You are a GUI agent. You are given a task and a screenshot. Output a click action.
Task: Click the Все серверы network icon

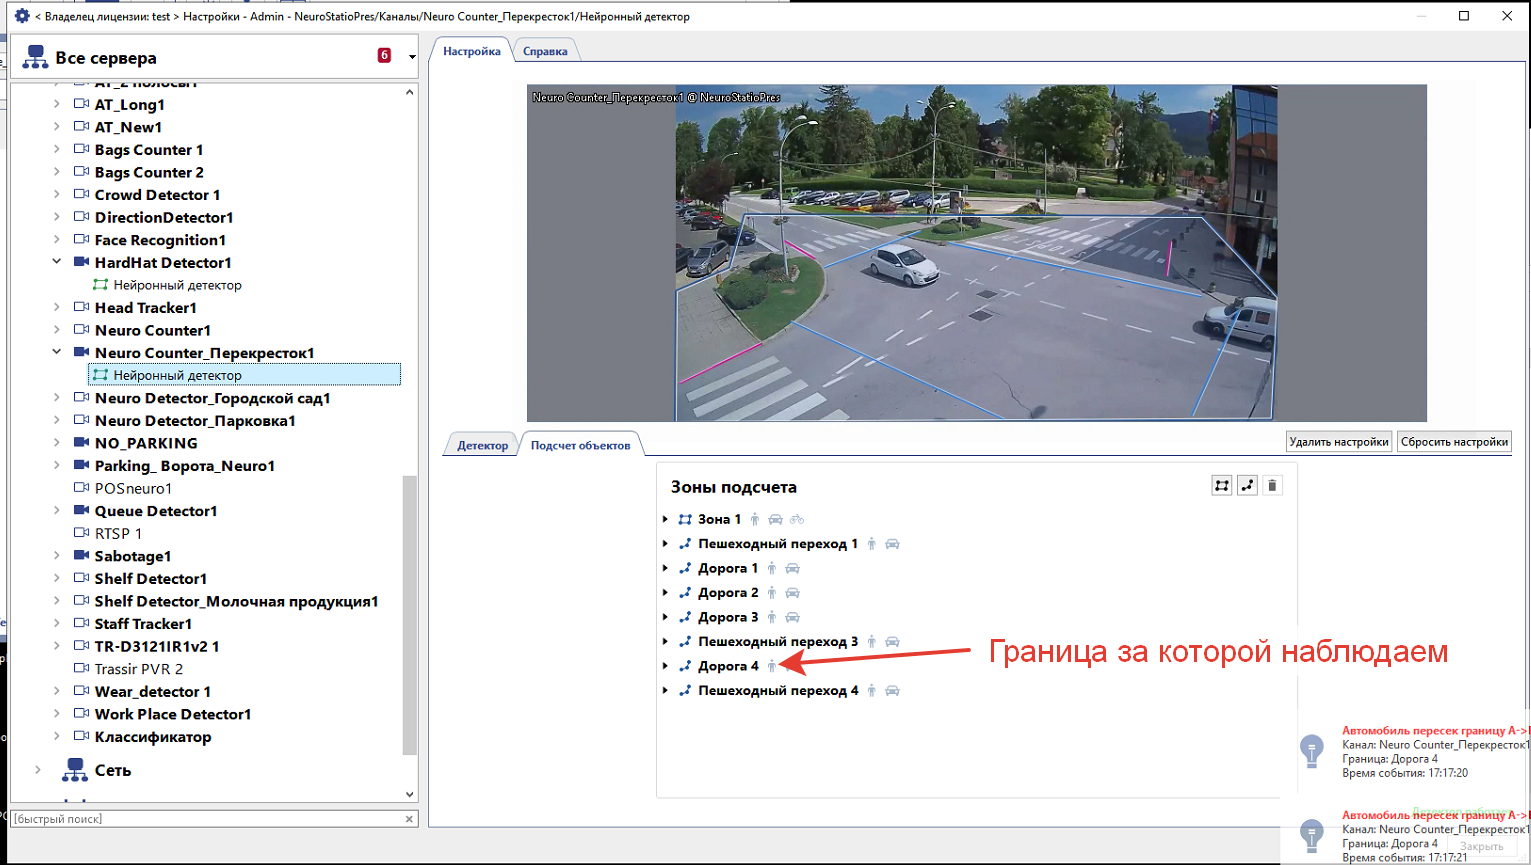pos(36,57)
